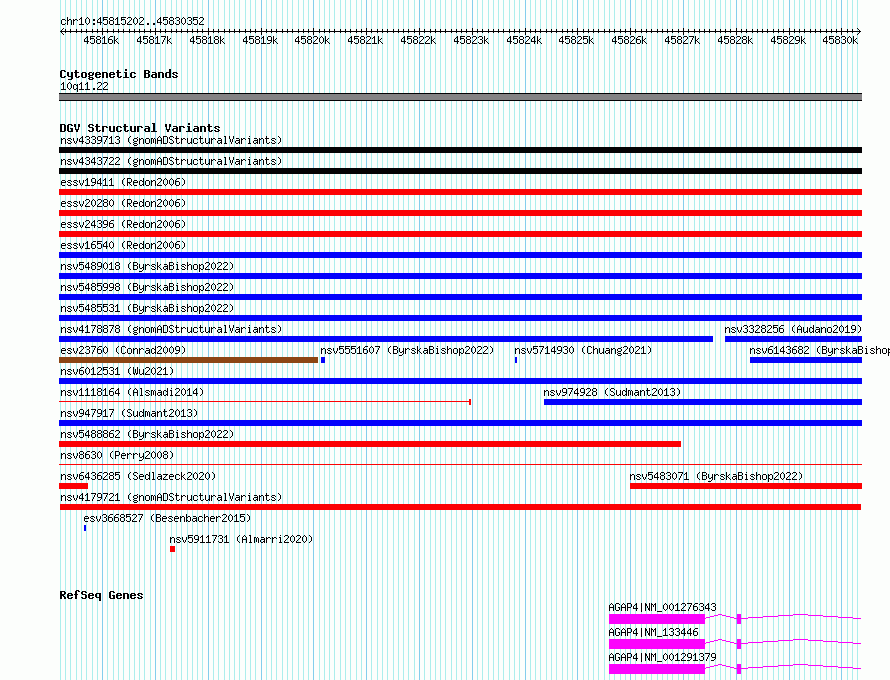Select the nsv6143682 variant label
Image resolution: width=890 pixels, height=680 pixels.
820,350
